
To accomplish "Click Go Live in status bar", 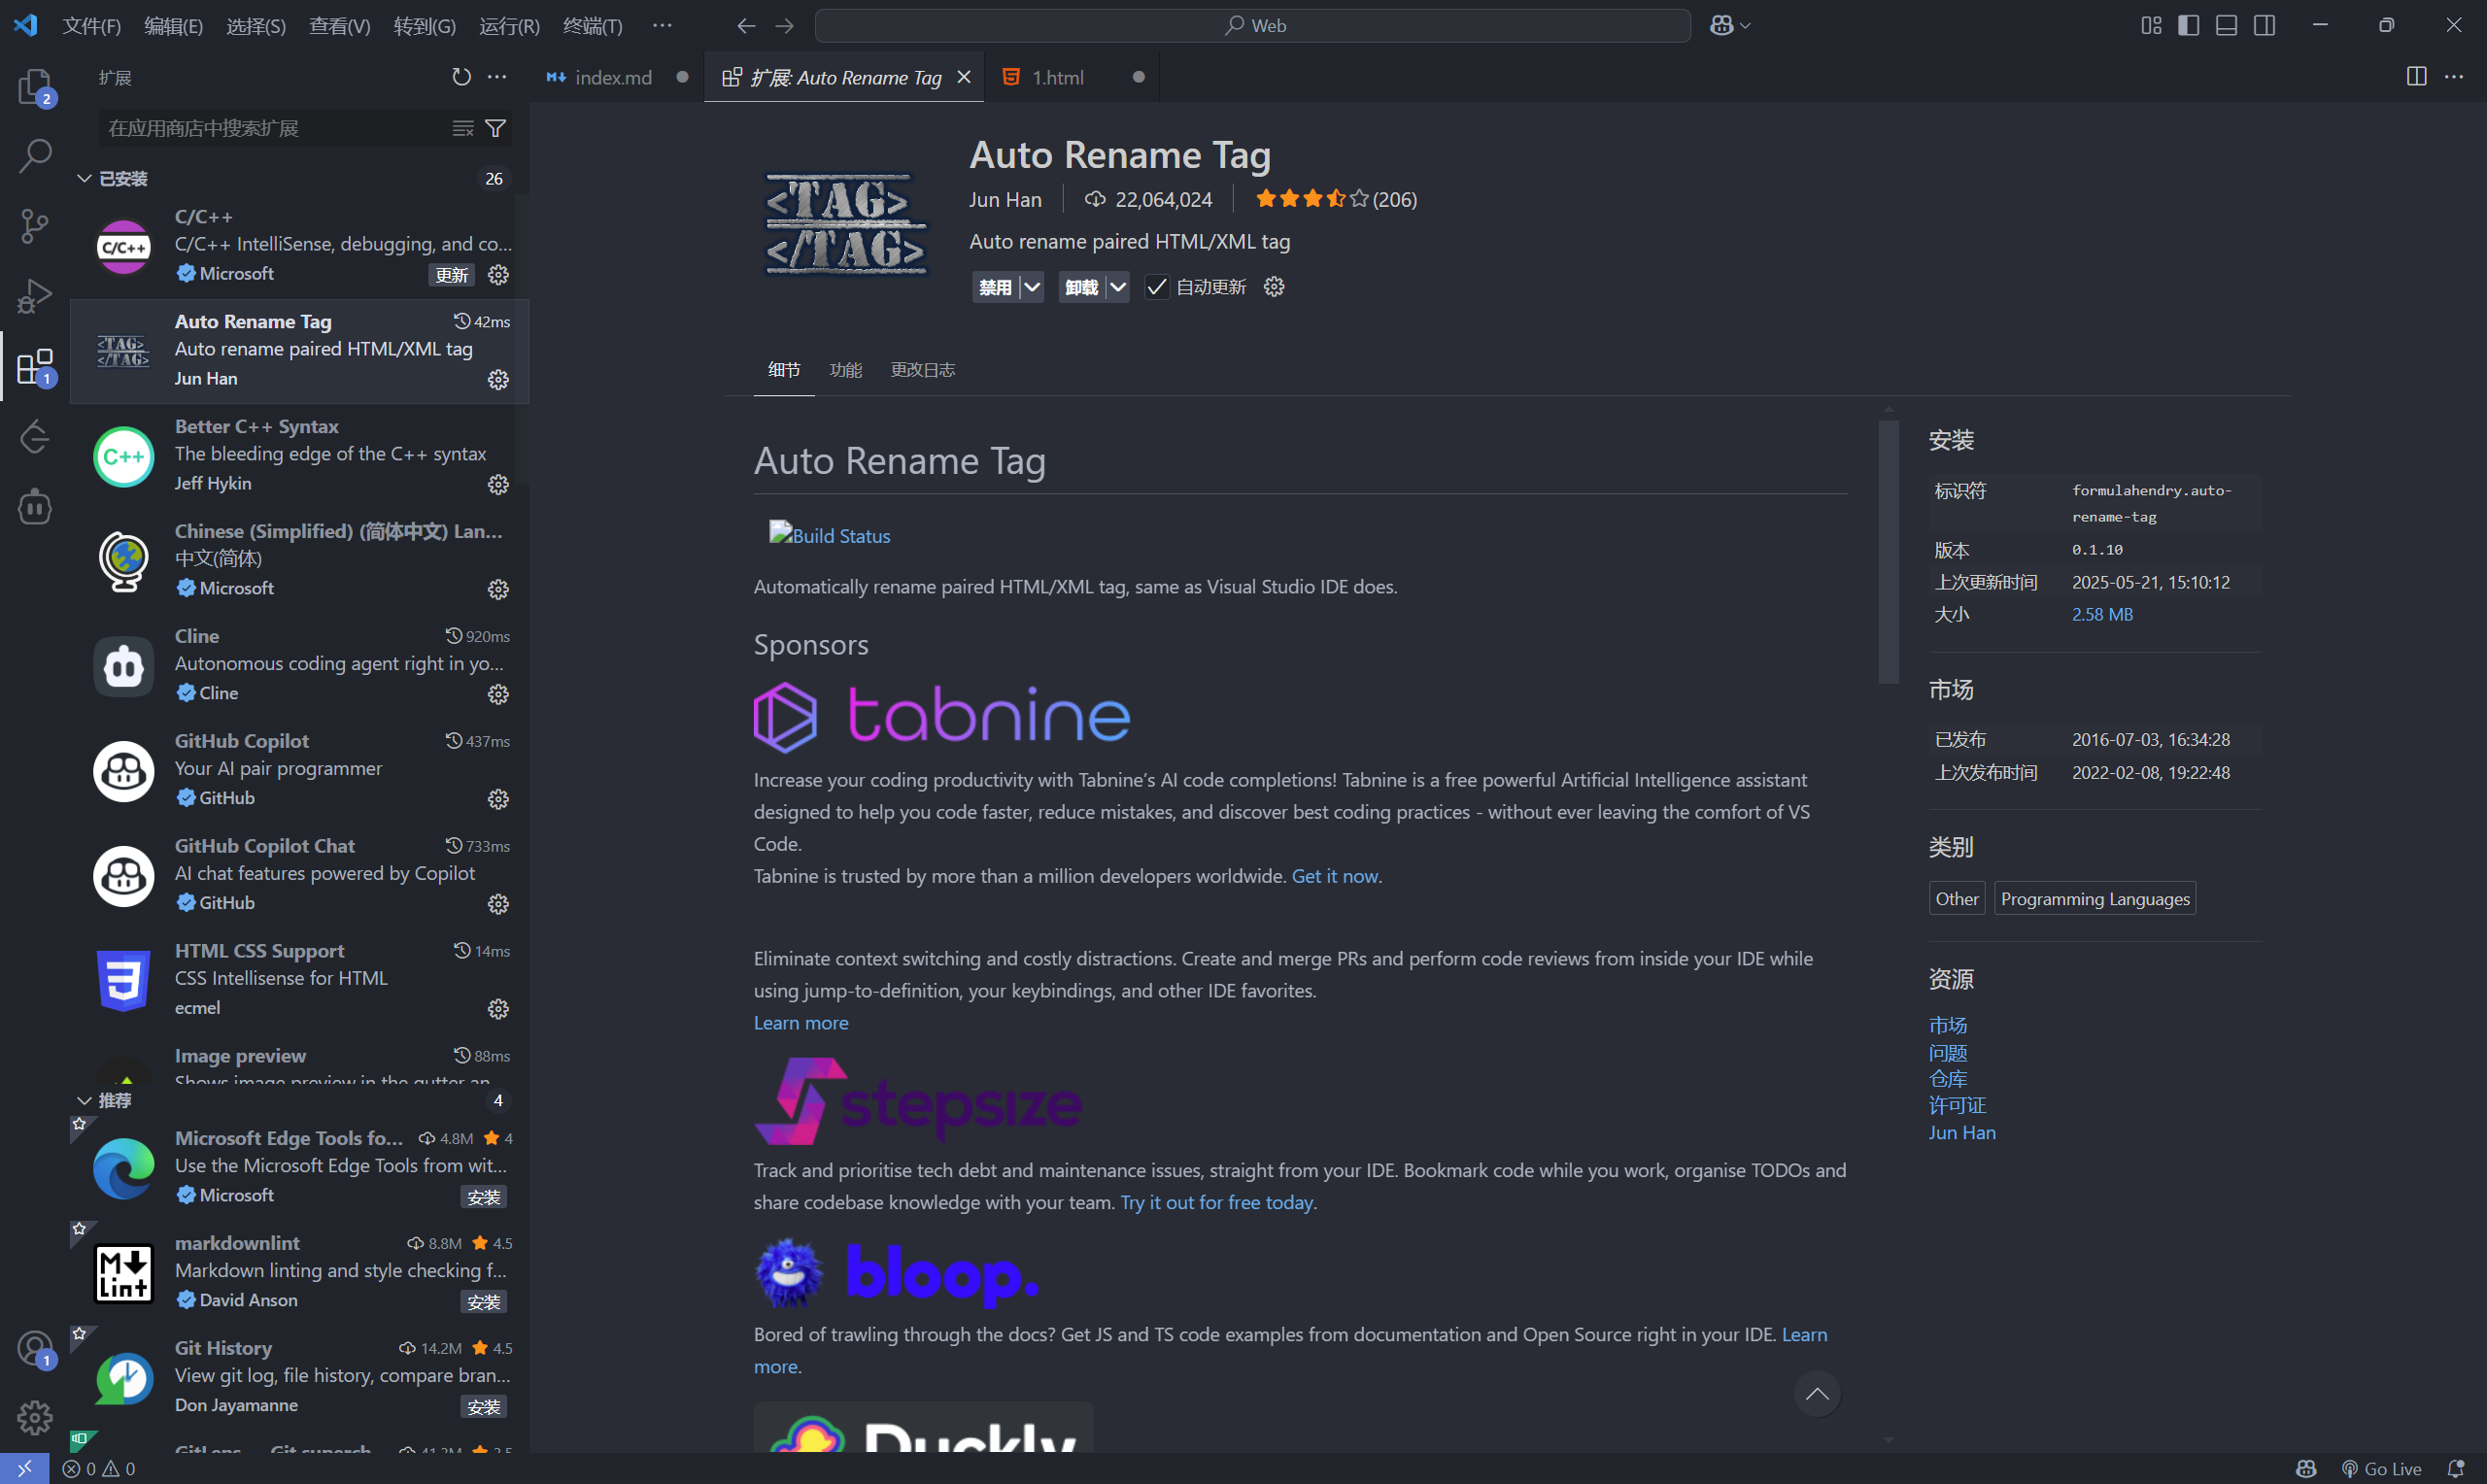I will tap(2381, 1469).
